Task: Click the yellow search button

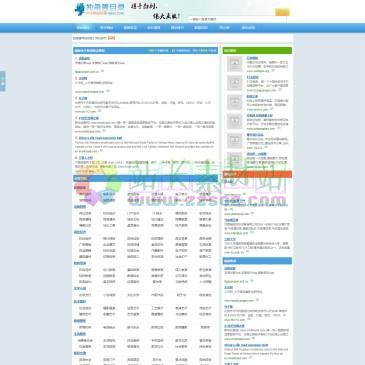Action: pyautogui.click(x=282, y=12)
